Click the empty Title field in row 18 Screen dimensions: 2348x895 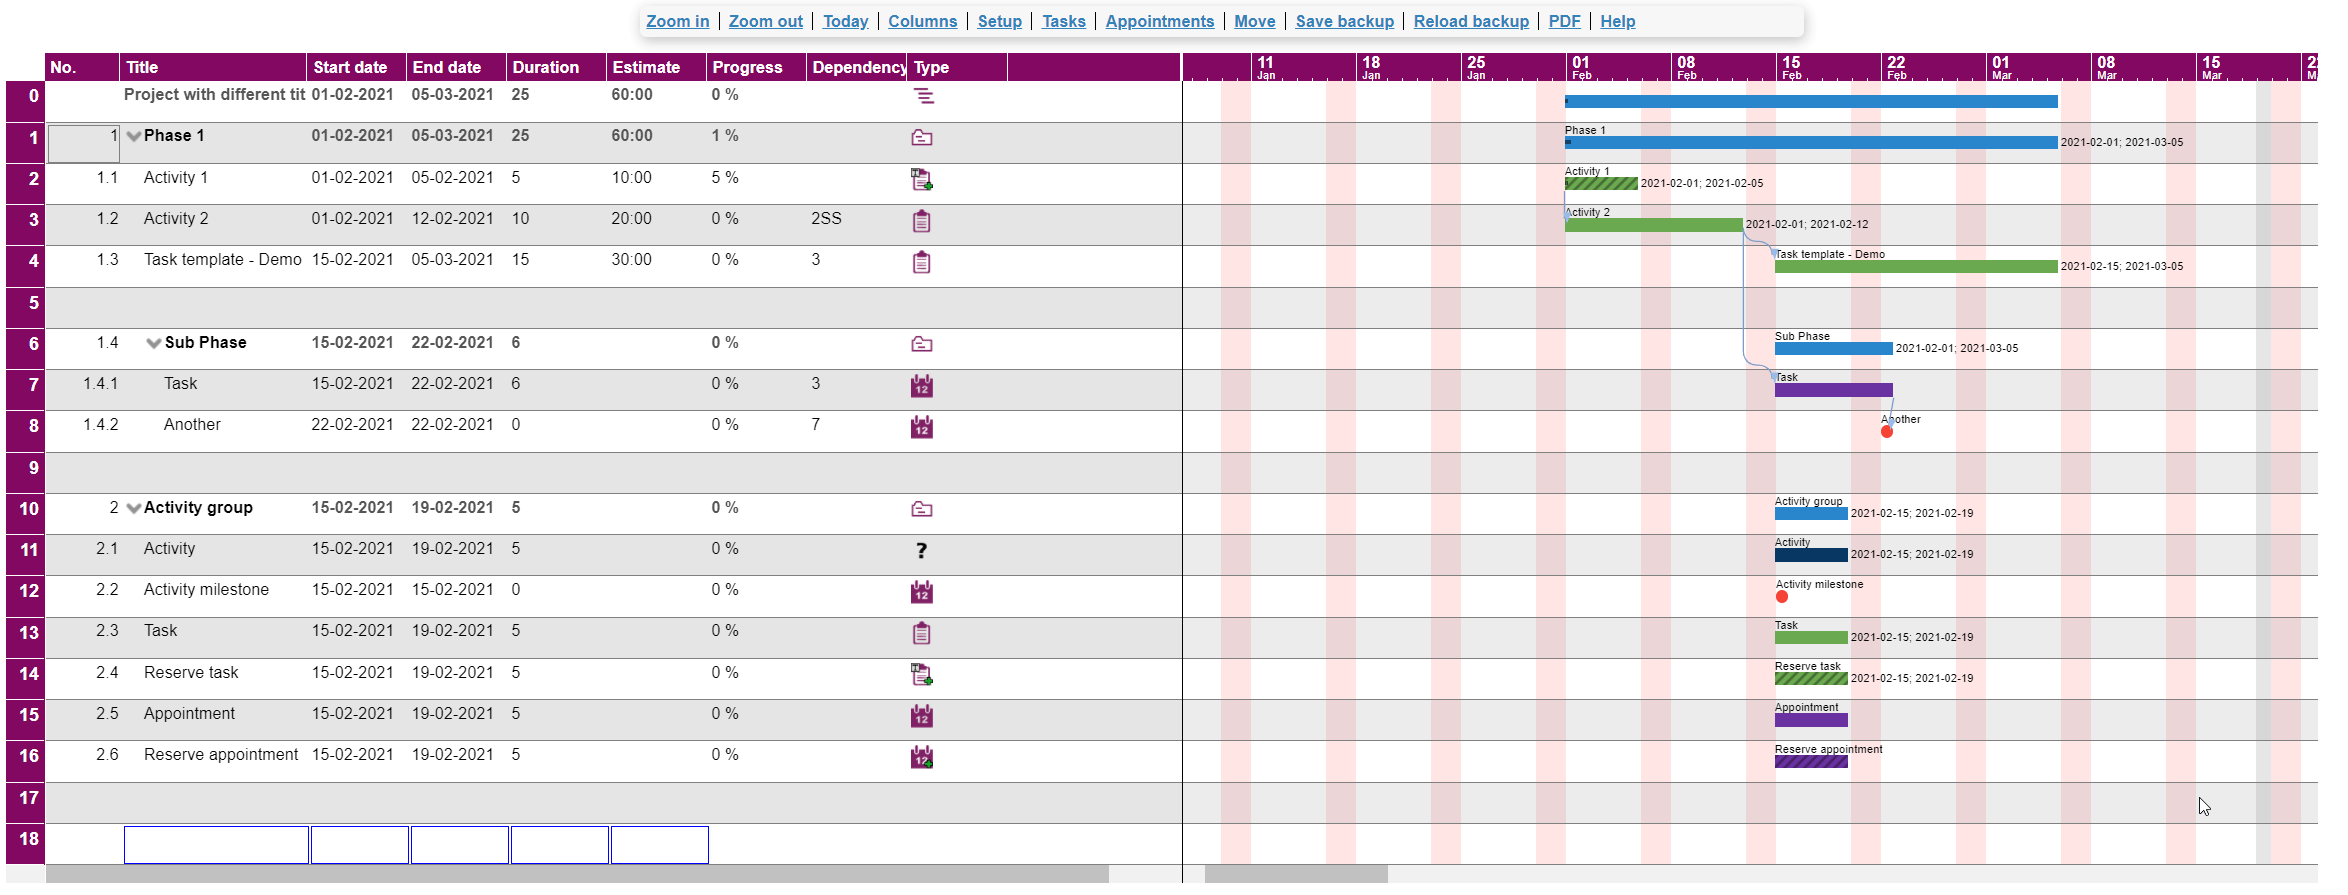click(216, 845)
